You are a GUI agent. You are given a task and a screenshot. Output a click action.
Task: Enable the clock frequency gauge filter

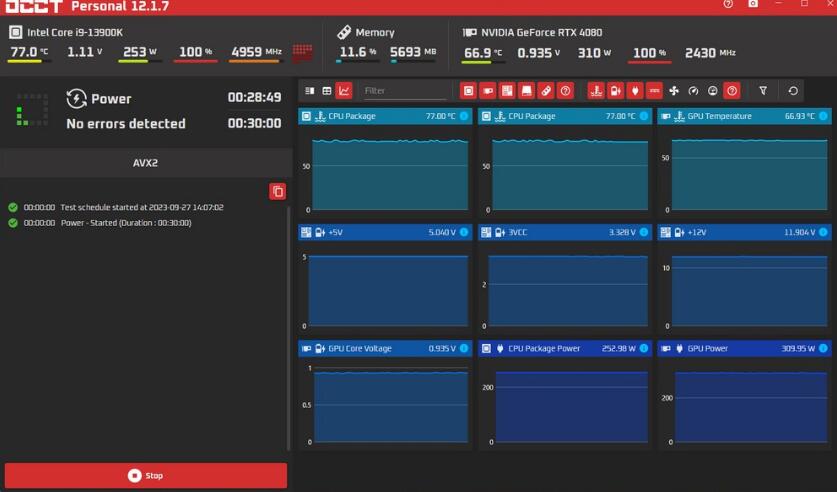pyautogui.click(x=693, y=91)
